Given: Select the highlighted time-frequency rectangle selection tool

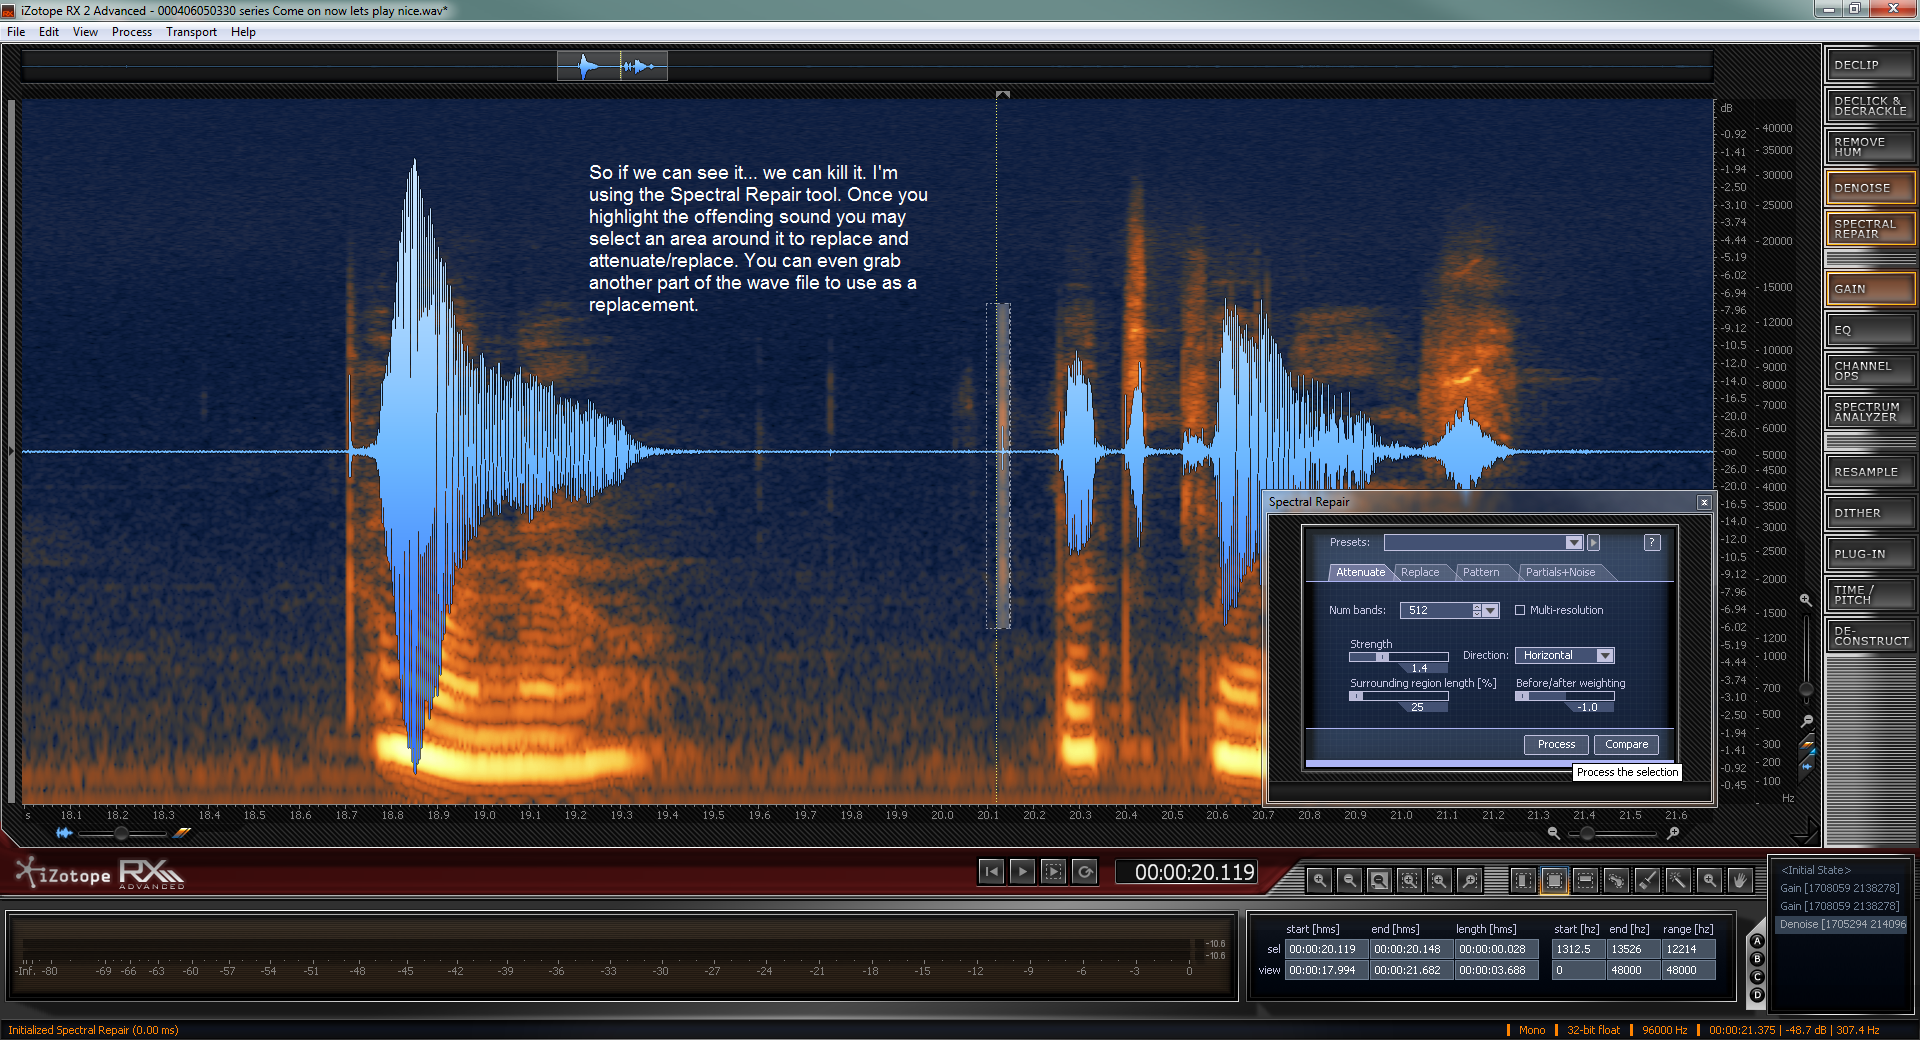Looking at the screenshot, I should (1554, 880).
